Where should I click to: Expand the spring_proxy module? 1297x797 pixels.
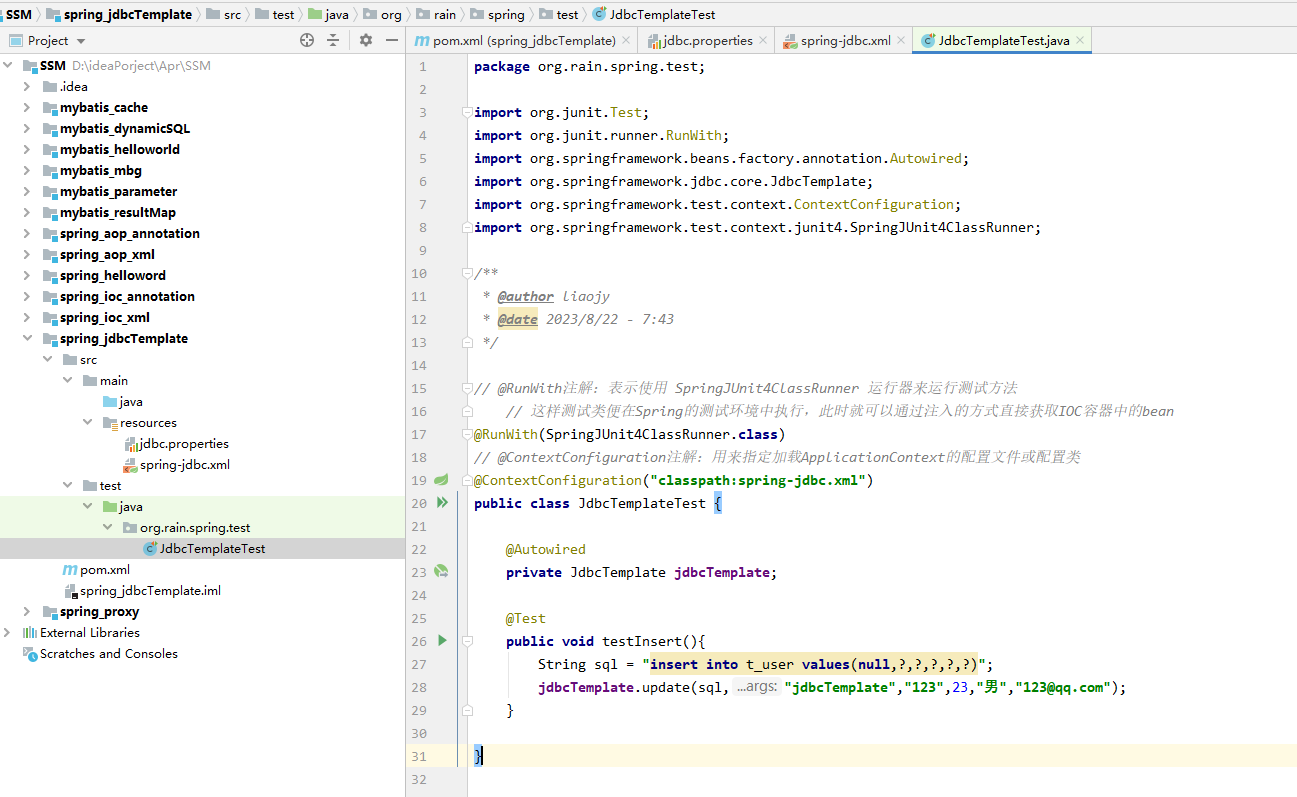[27, 611]
